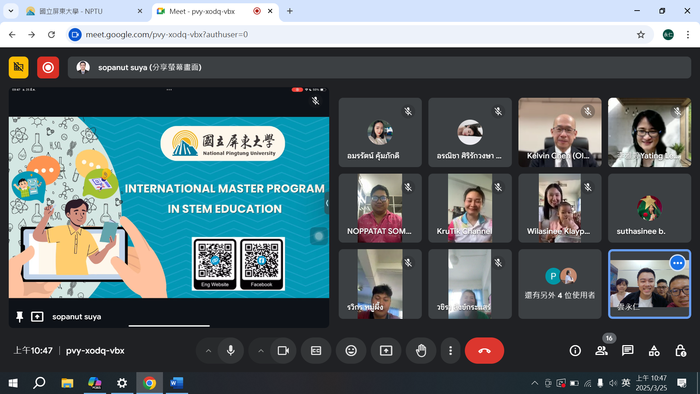Viewport: 700px width, 394px height.
Task: Open Windows taskbar search
Action: pyautogui.click(x=39, y=383)
